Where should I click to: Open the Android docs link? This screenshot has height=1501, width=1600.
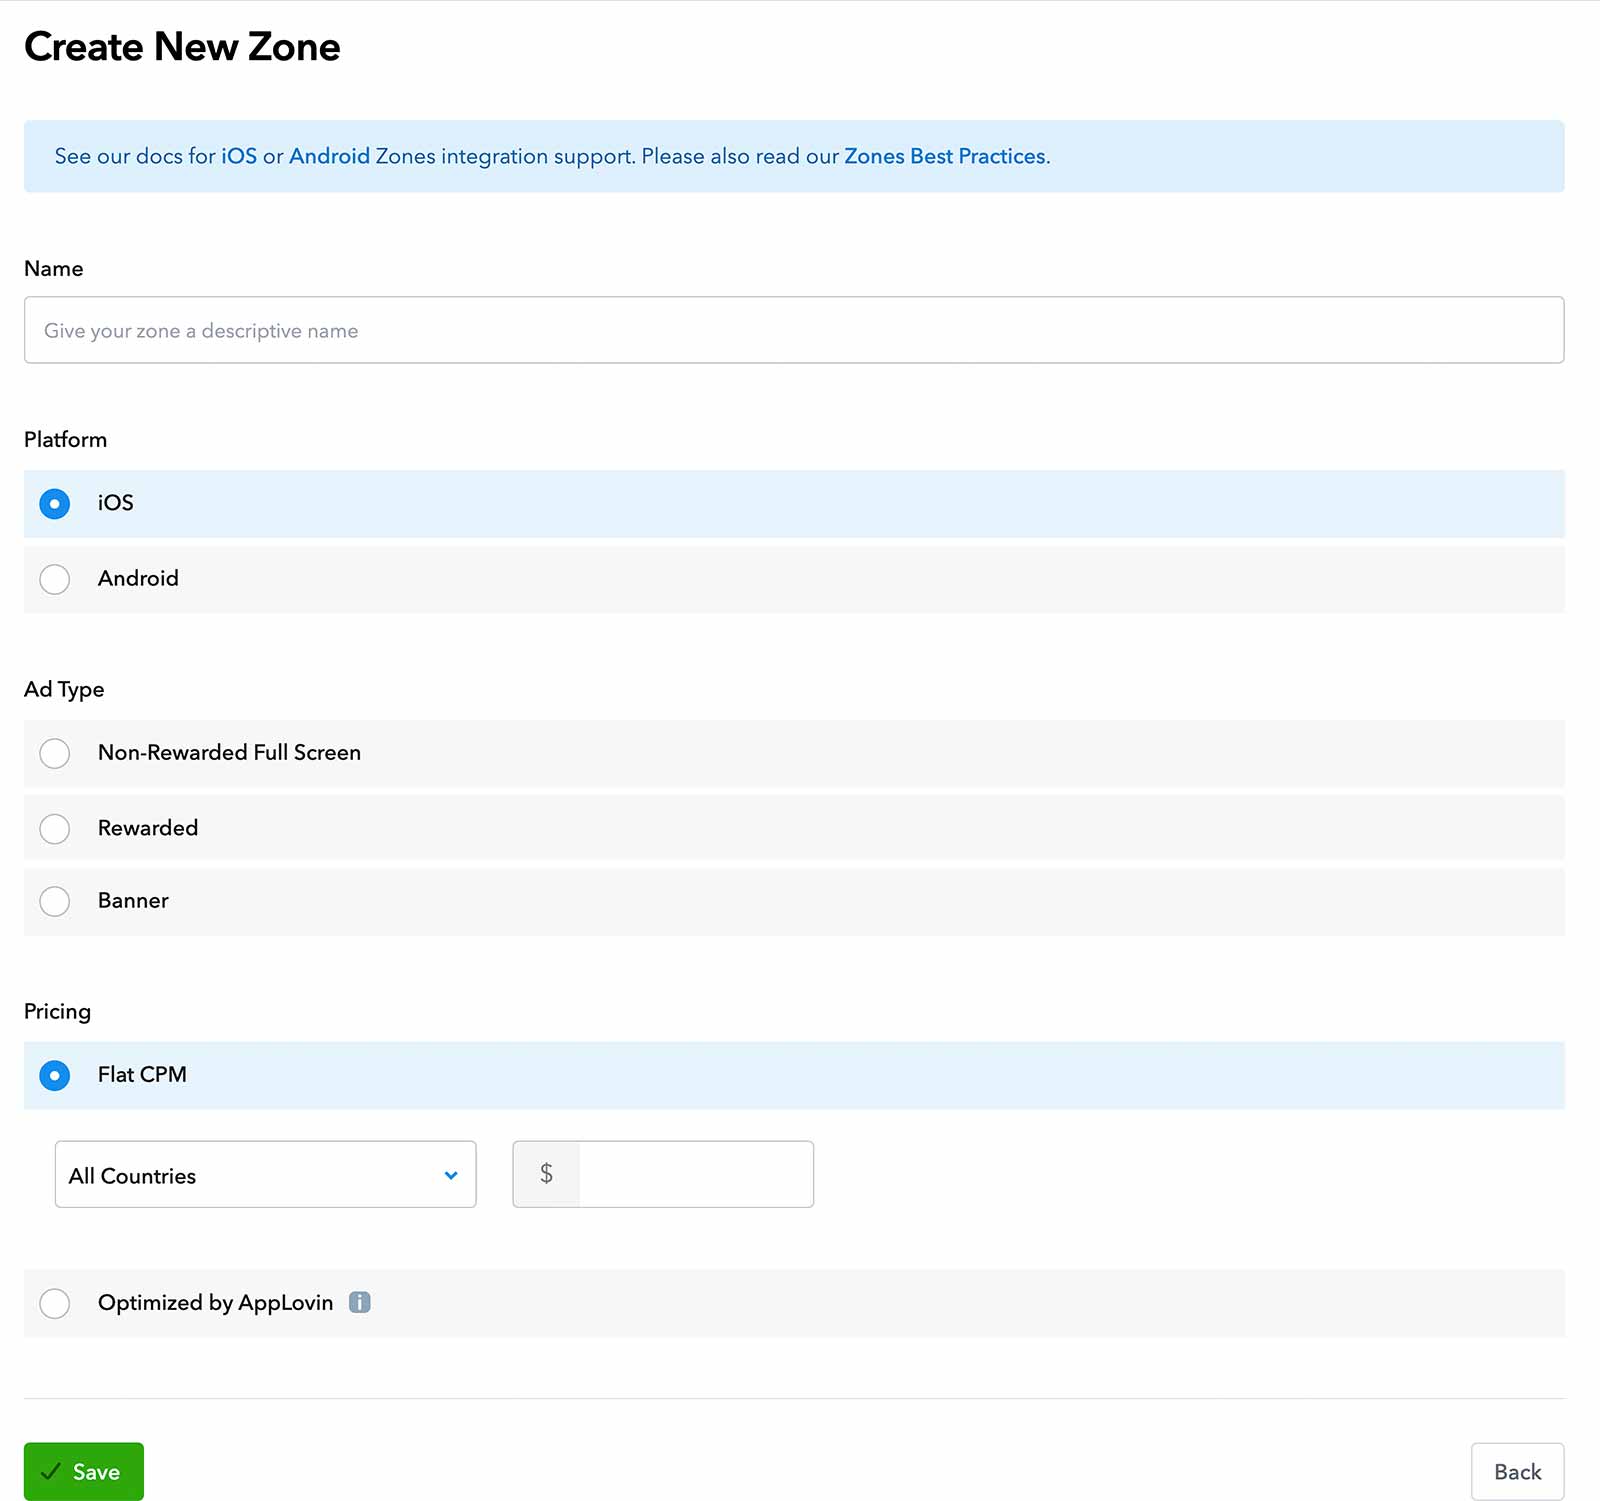tap(330, 156)
